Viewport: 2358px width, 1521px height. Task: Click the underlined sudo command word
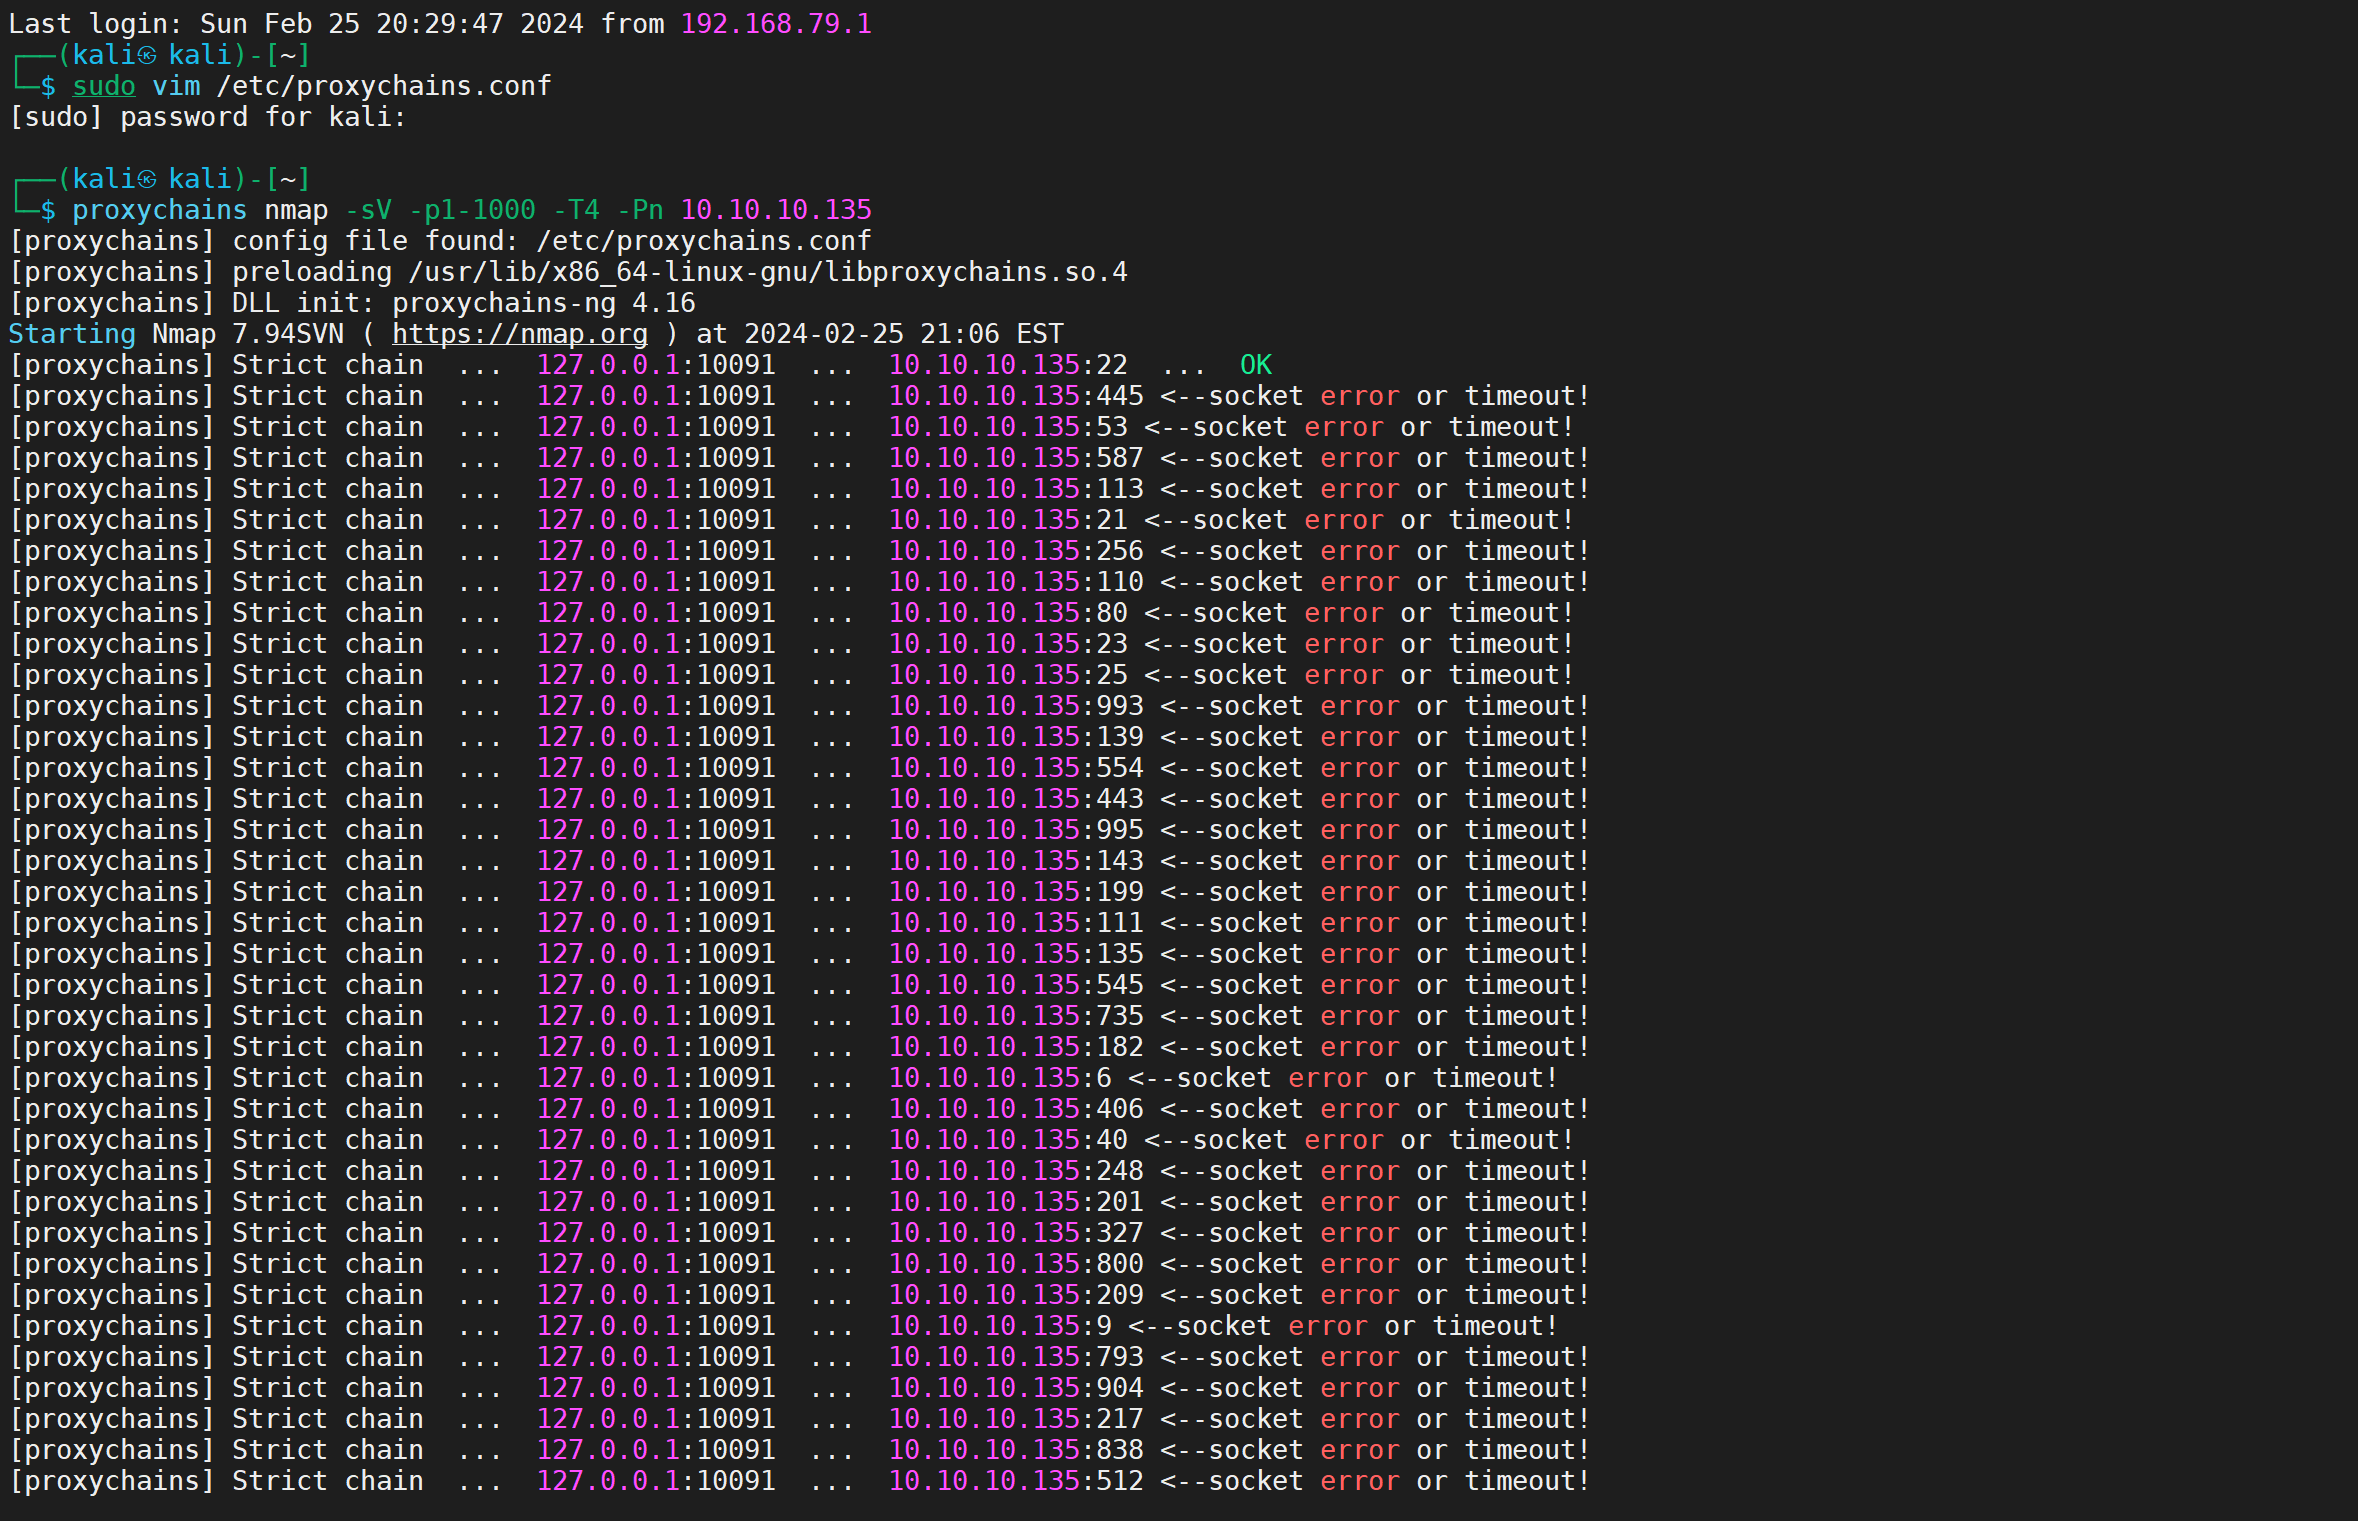click(103, 86)
